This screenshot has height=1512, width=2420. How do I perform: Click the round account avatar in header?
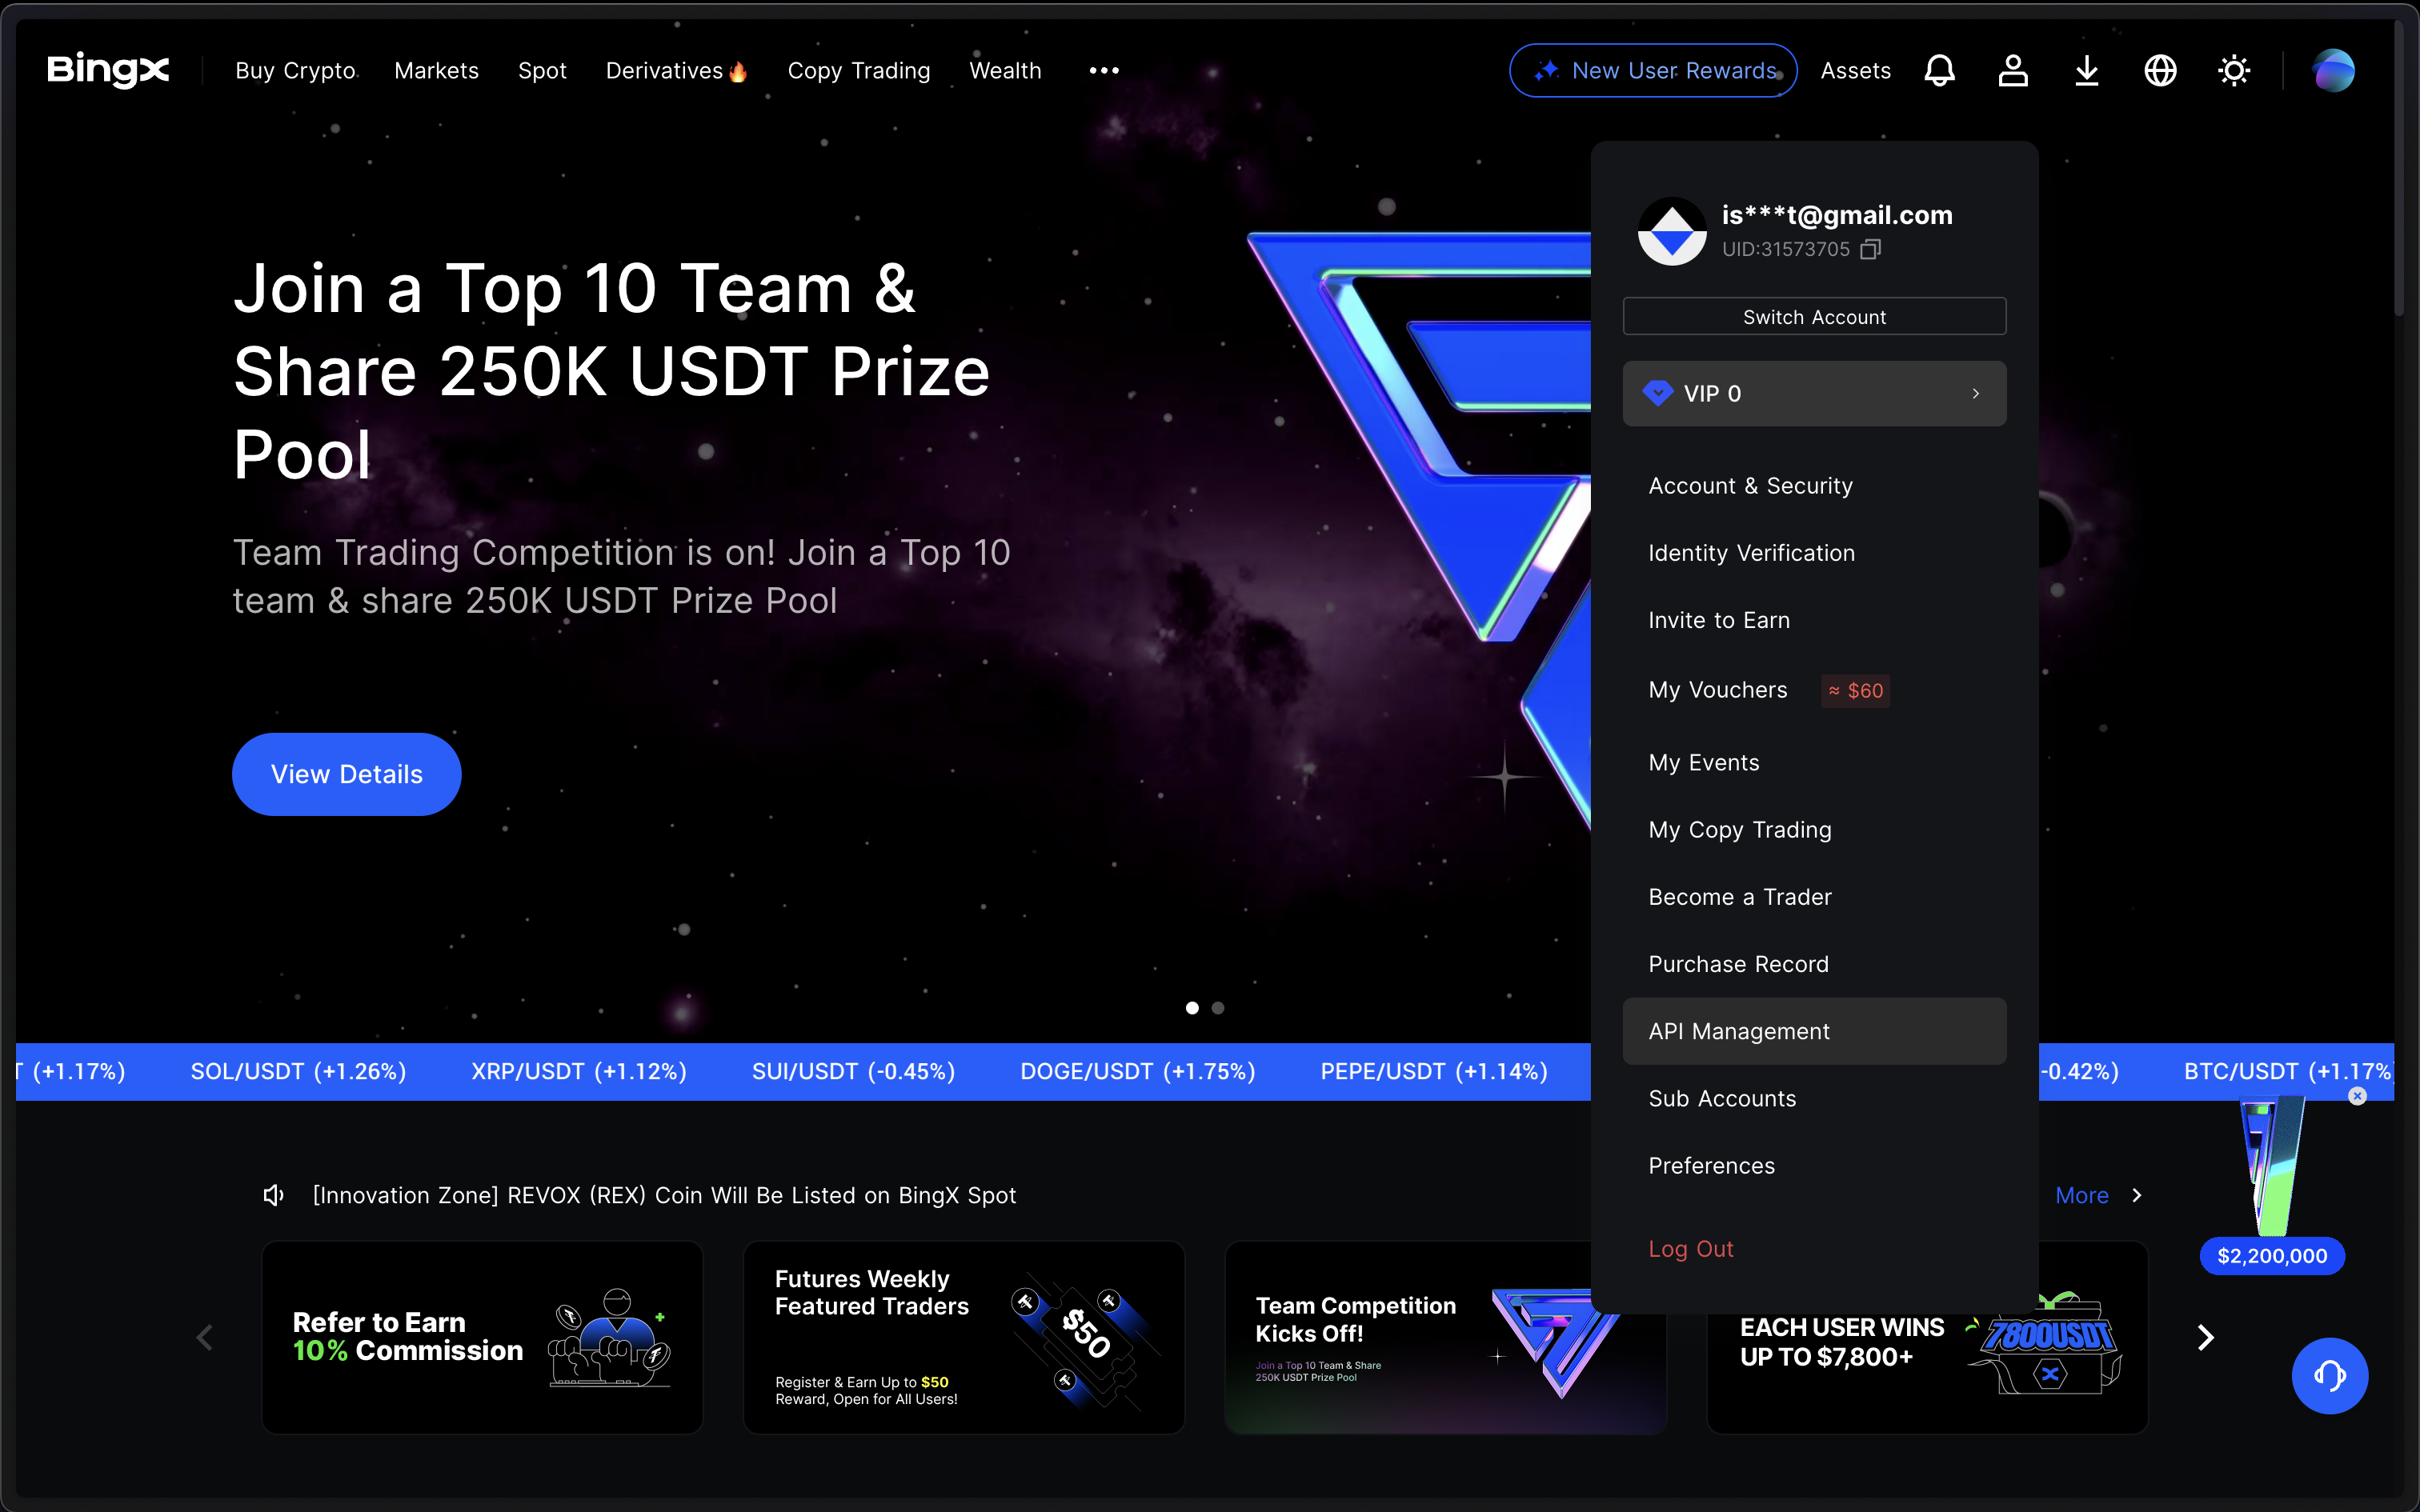point(2333,70)
